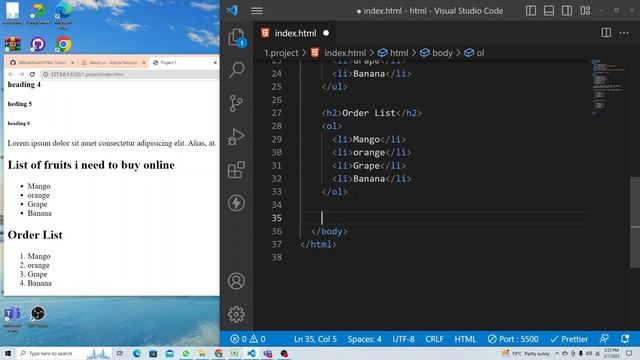The width and height of the screenshot is (640, 360).
Task: Open the Windows Start menu
Action: tap(8, 353)
